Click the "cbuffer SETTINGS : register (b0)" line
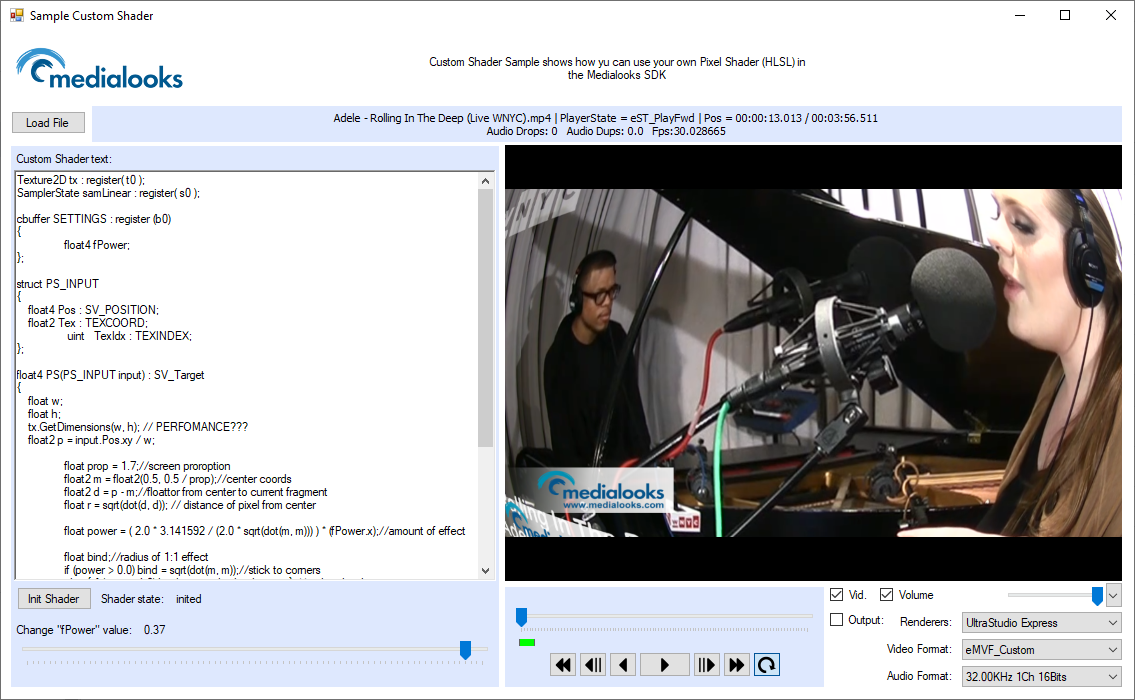 click(x=94, y=219)
